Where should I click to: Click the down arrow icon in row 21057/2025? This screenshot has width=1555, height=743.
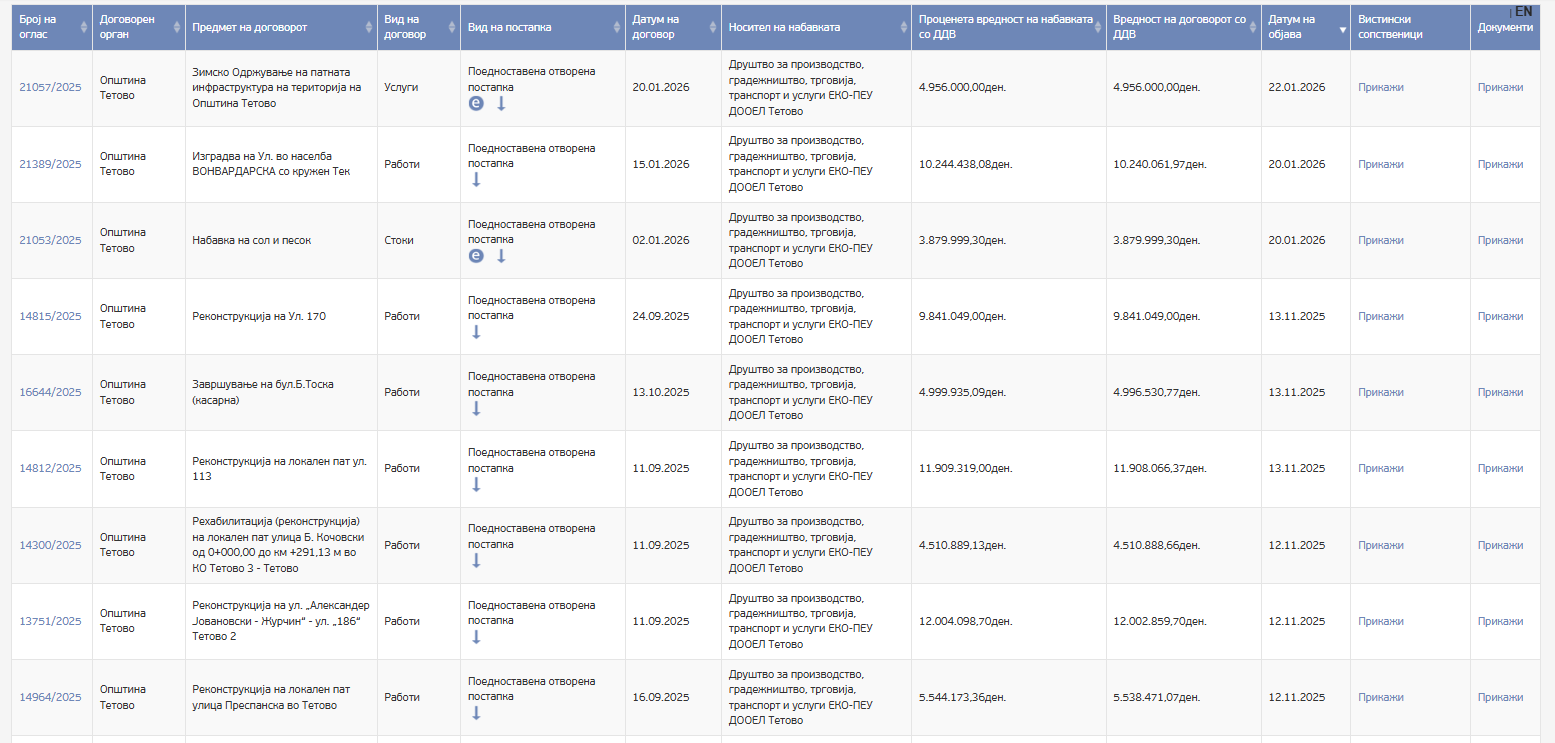click(x=501, y=103)
